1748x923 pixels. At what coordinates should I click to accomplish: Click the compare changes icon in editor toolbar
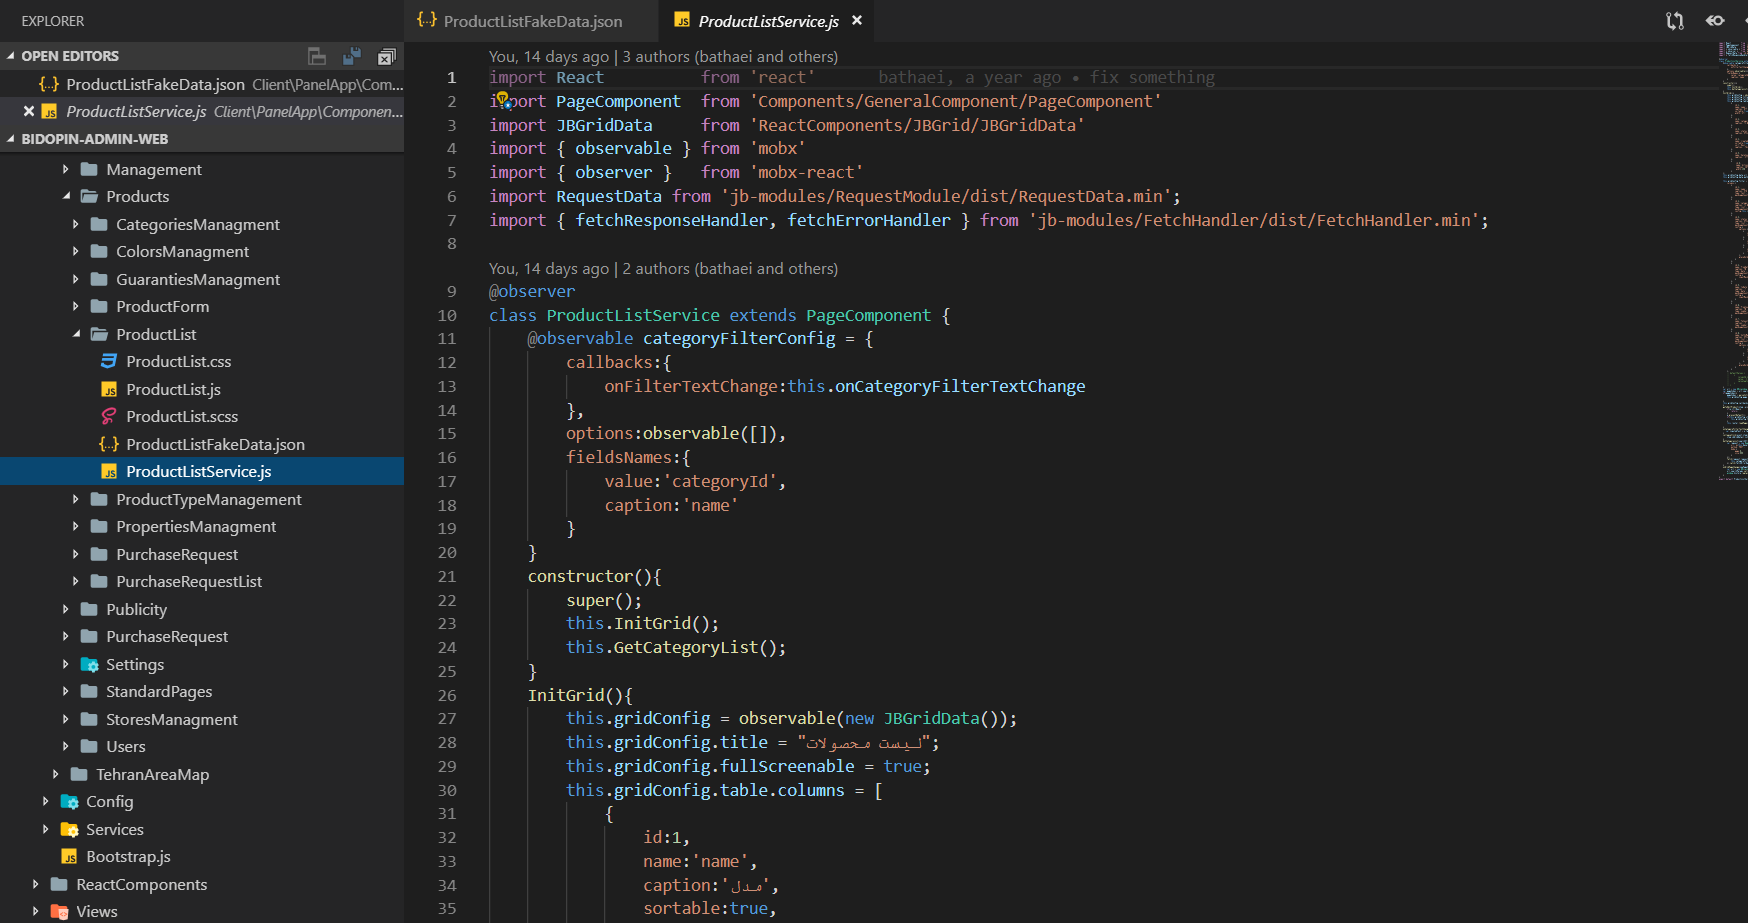pos(1674,20)
